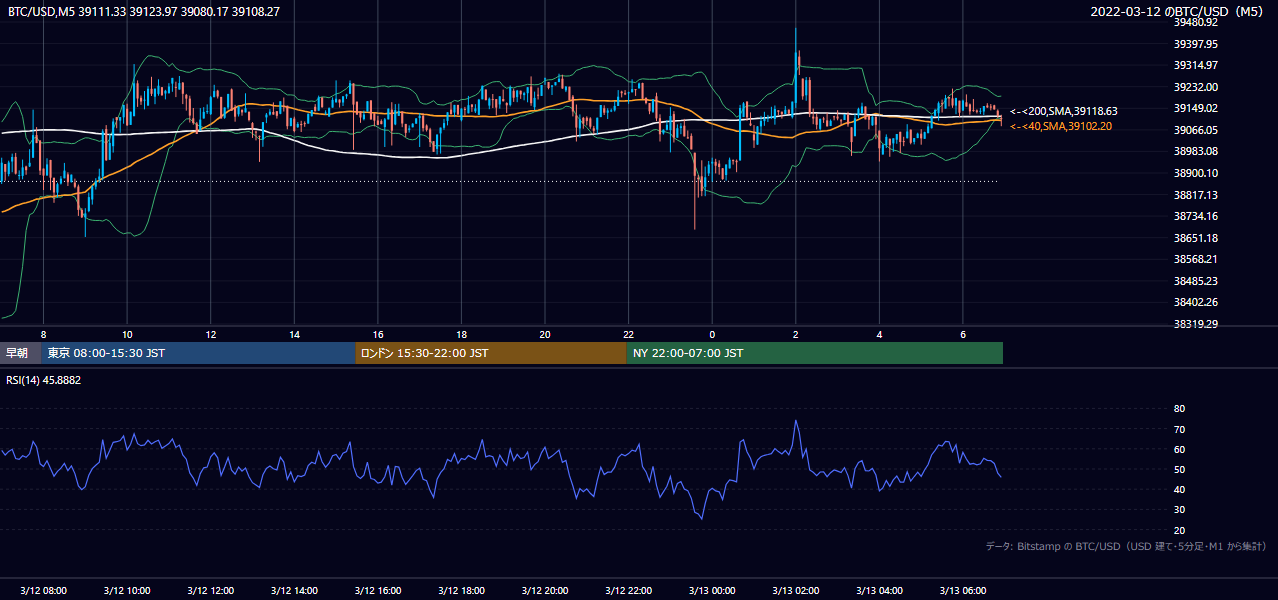Click the RSI scale value 80
Image resolution: width=1278 pixels, height=600 pixels.
click(1179, 409)
